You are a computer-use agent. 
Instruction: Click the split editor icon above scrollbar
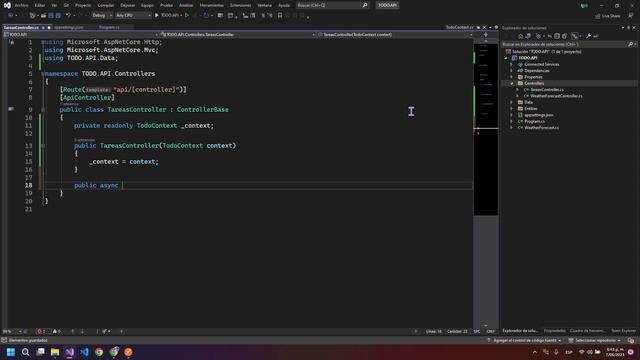tap(486, 35)
